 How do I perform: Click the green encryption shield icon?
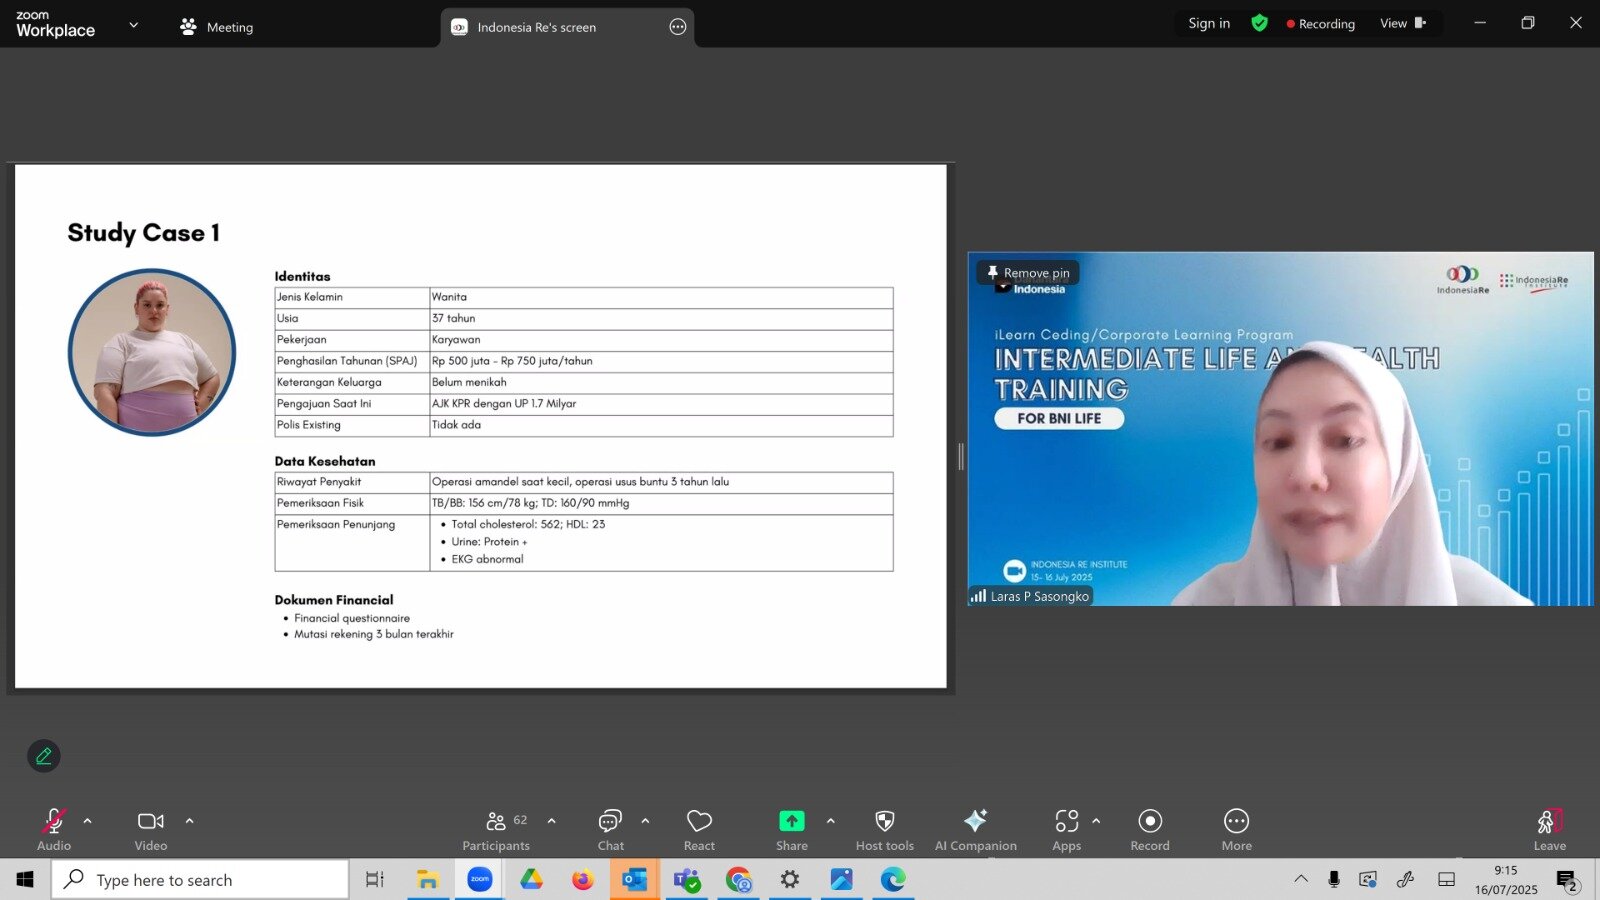1260,23
